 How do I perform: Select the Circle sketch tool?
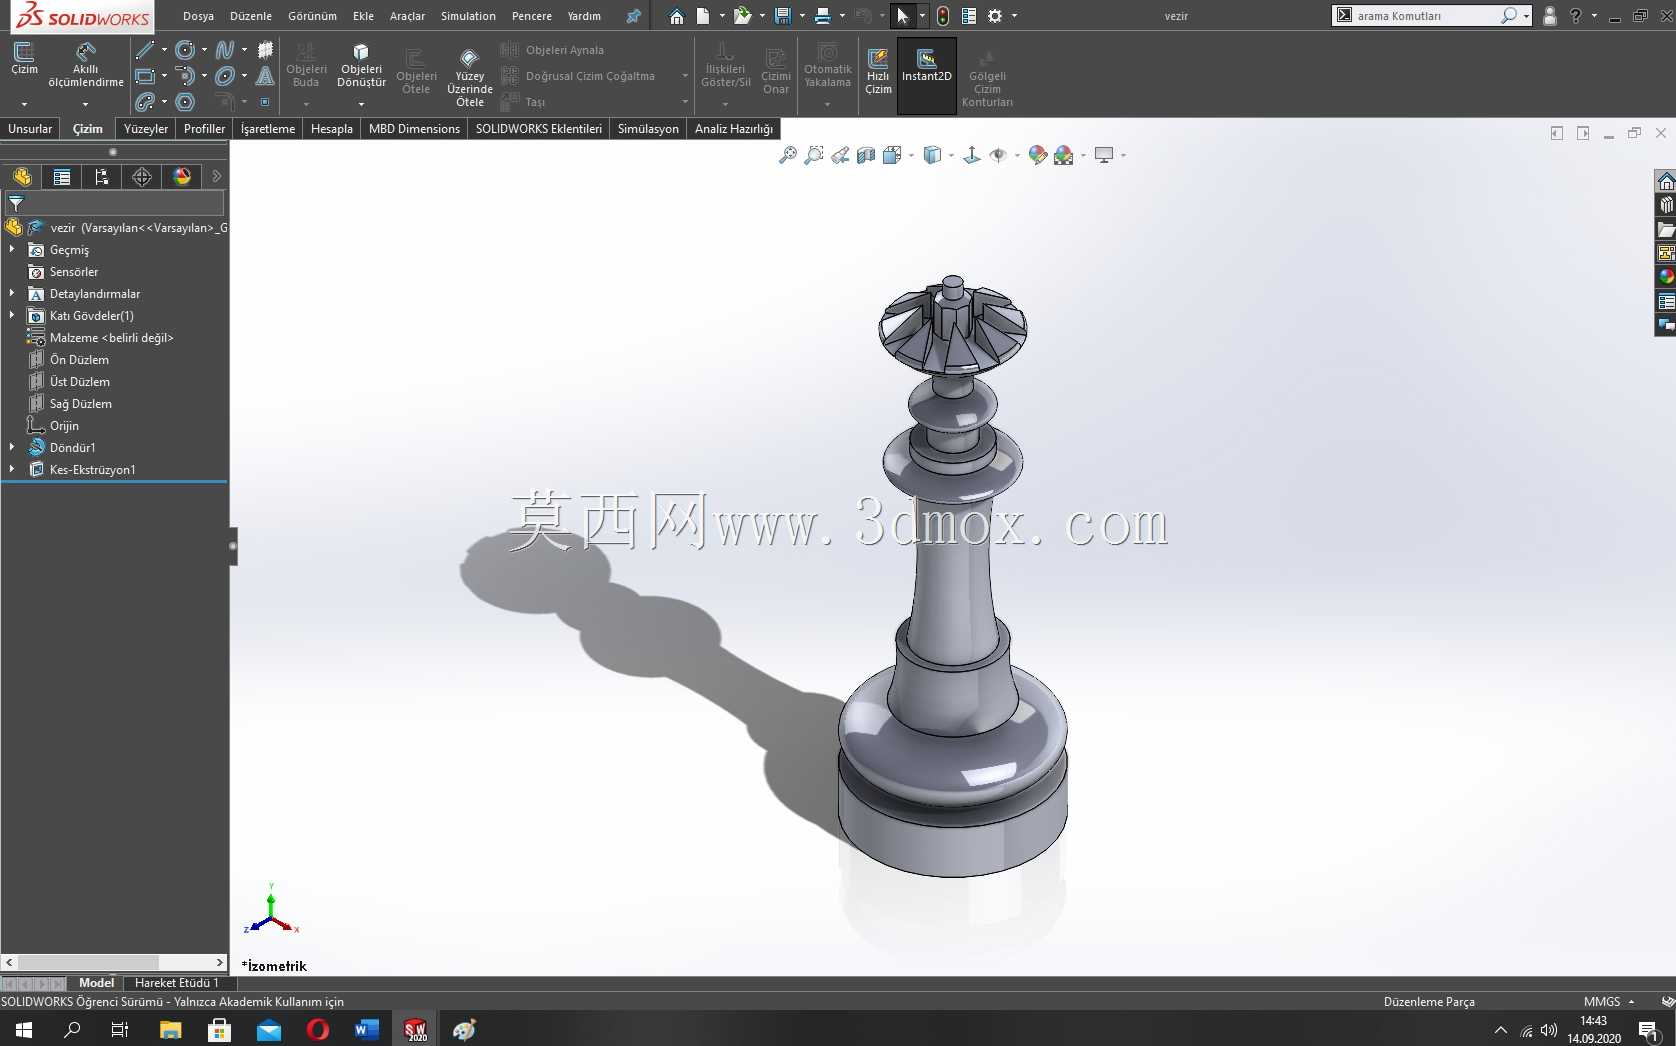tap(185, 50)
